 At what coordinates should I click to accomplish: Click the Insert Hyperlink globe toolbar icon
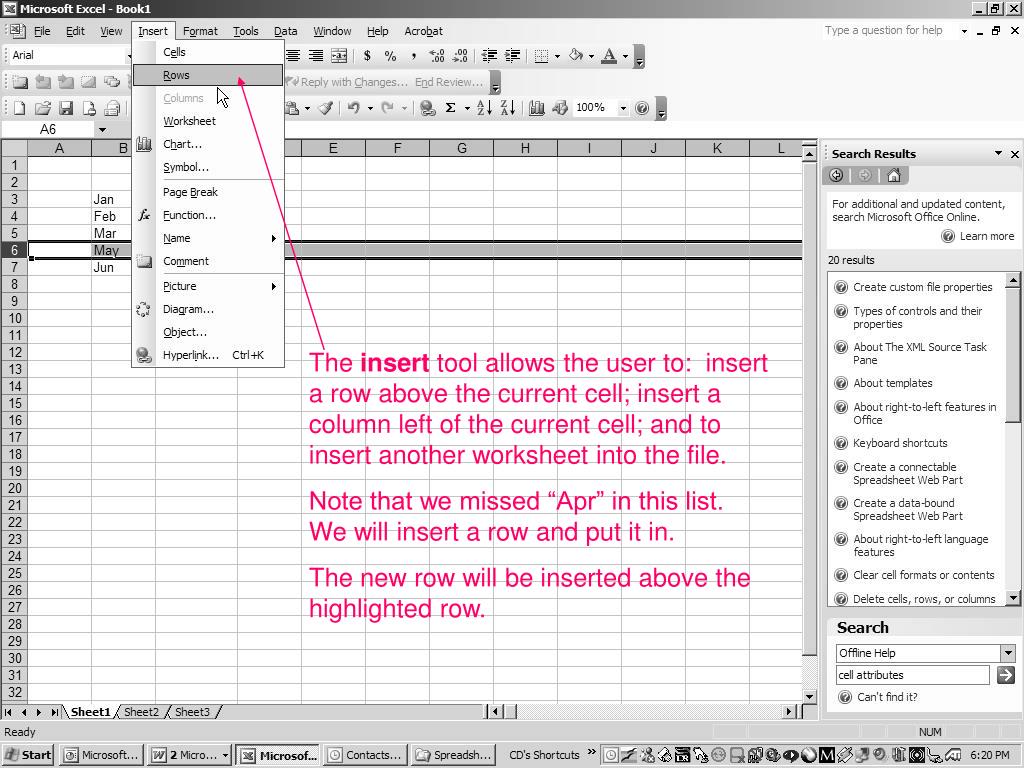[428, 108]
